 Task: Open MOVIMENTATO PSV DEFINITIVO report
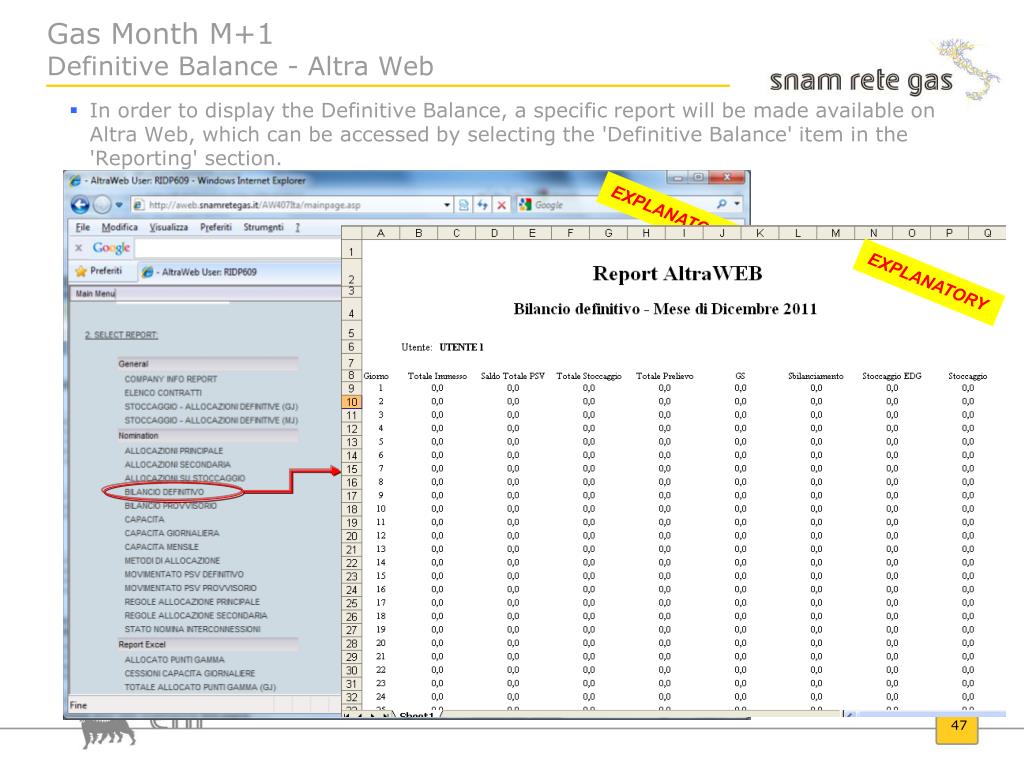[x=184, y=574]
